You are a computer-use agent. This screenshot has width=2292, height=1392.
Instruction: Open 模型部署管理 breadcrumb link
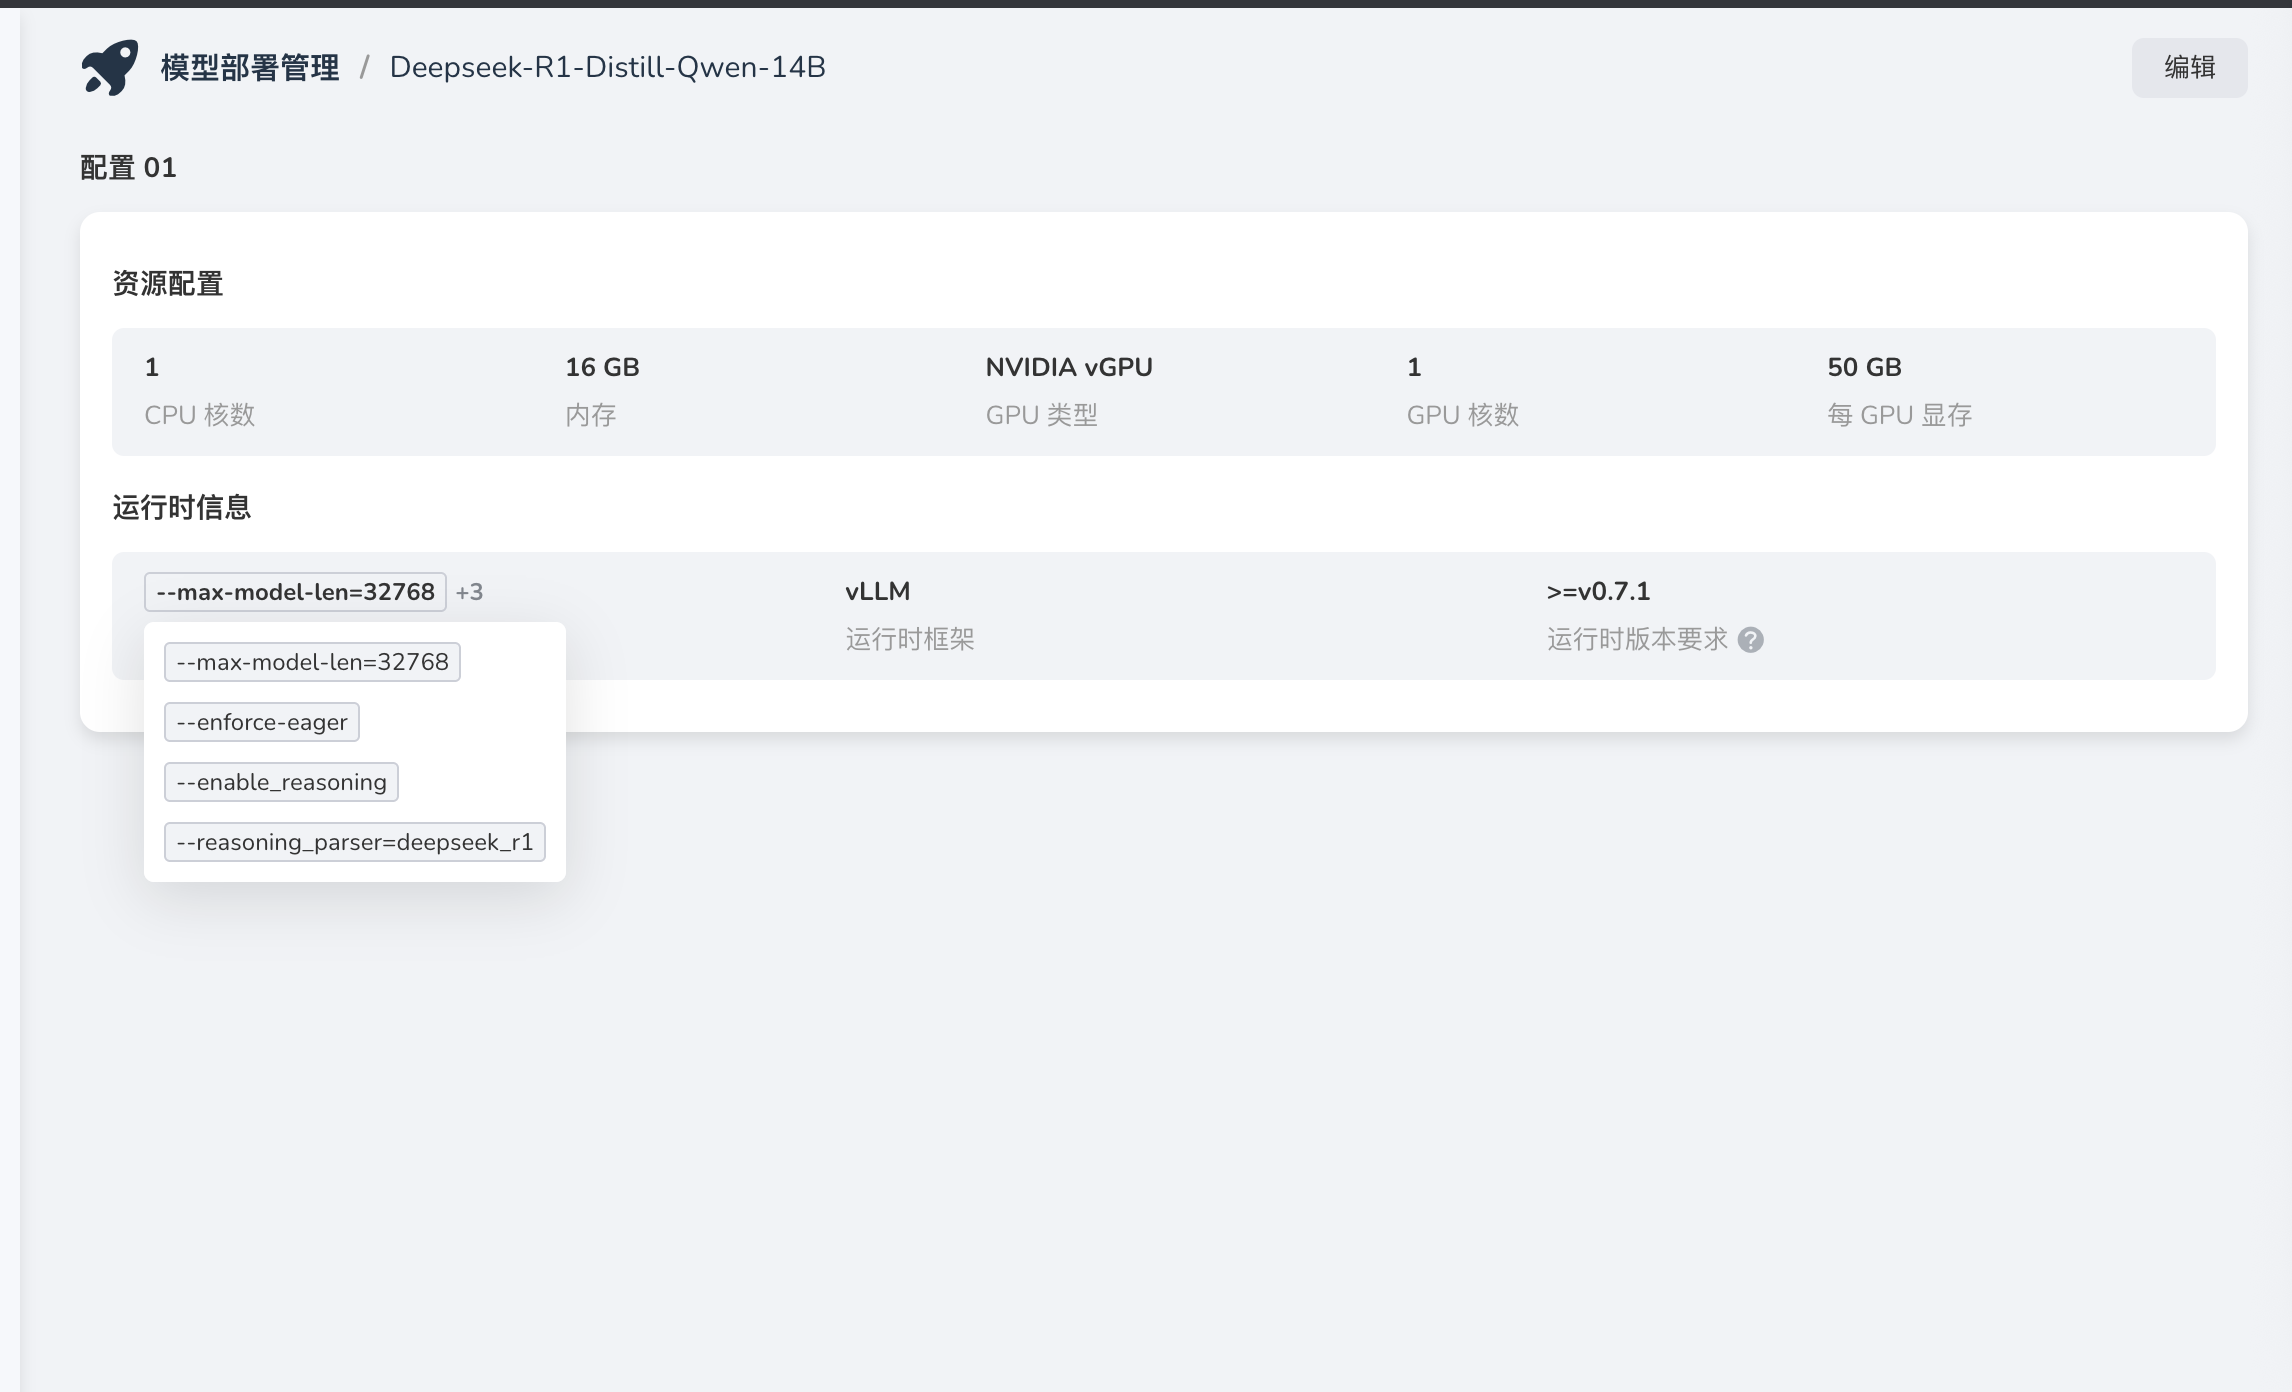[250, 68]
